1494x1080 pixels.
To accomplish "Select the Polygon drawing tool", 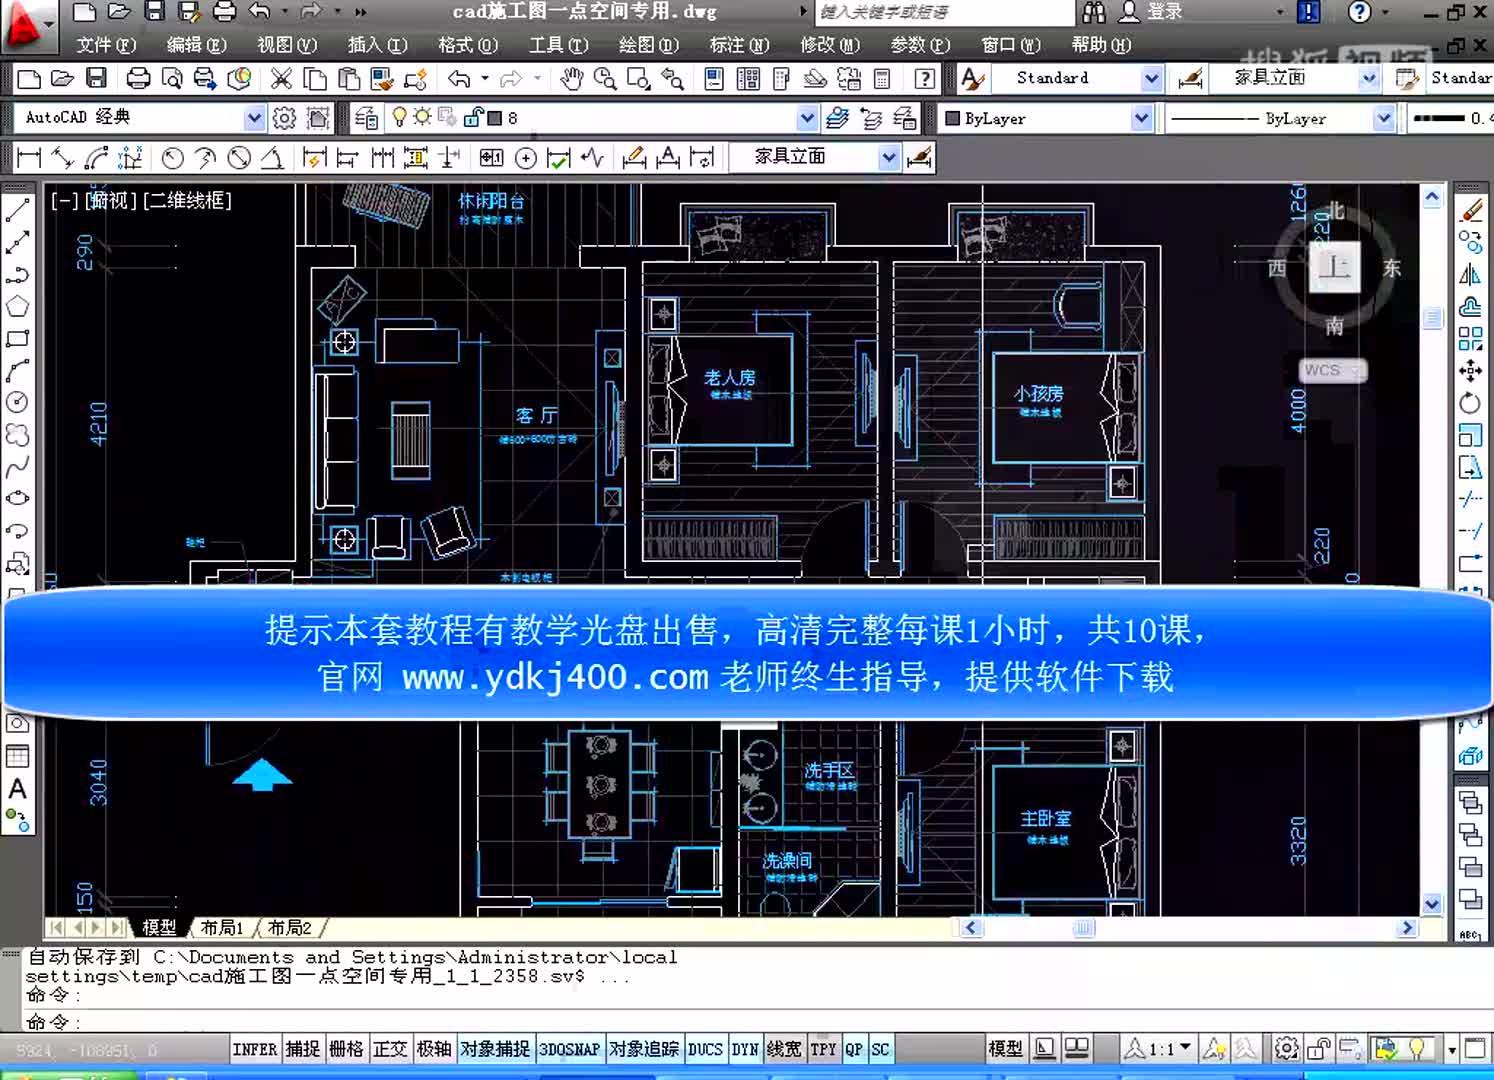I will click(x=18, y=307).
